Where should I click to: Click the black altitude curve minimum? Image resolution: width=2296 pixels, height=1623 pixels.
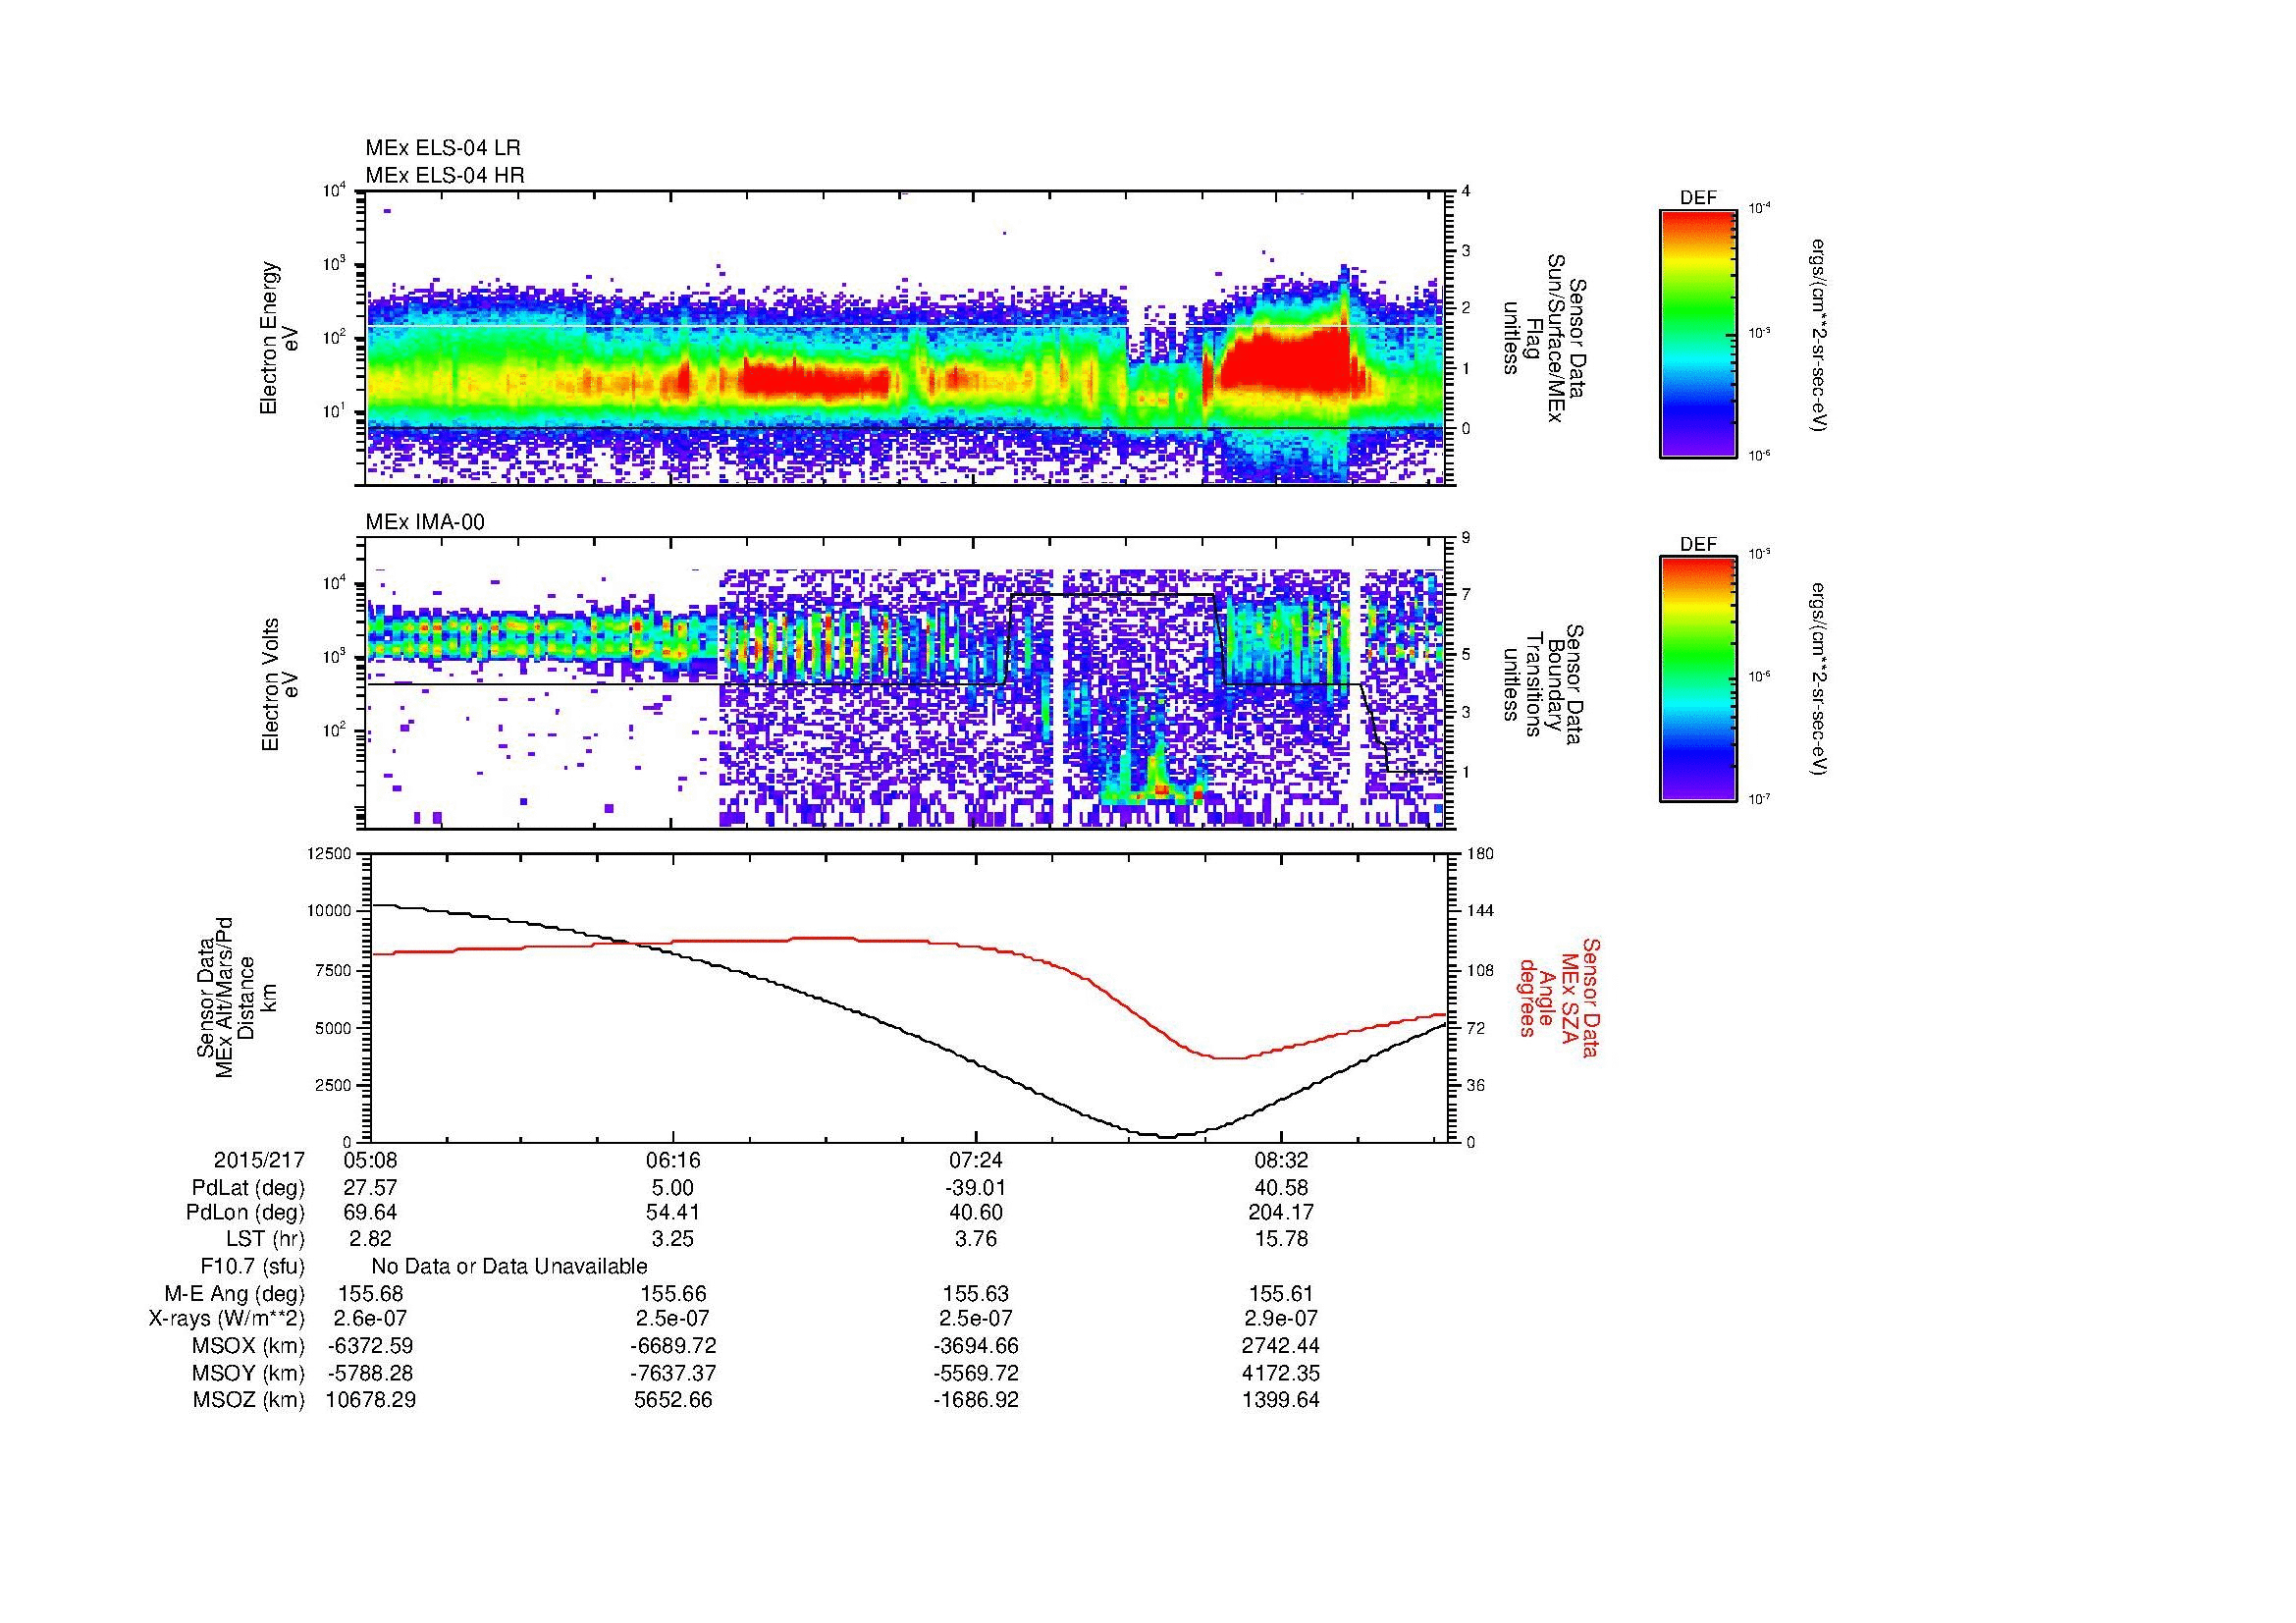(1166, 1136)
